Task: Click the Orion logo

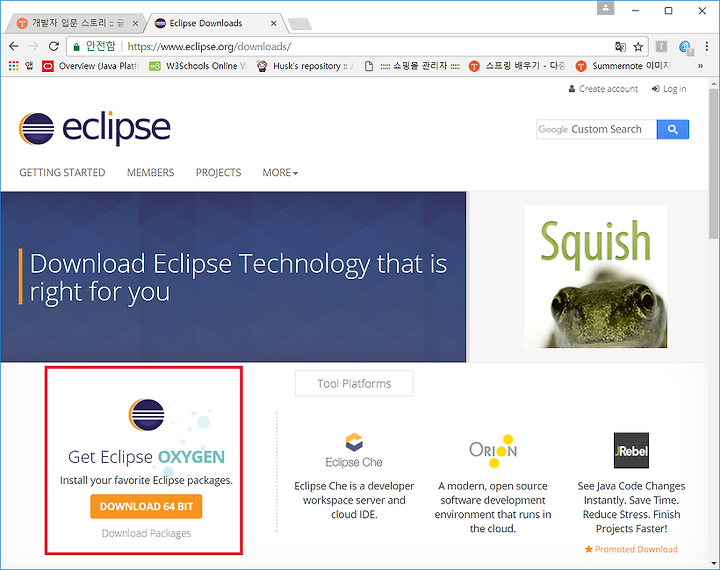Action: tap(493, 451)
